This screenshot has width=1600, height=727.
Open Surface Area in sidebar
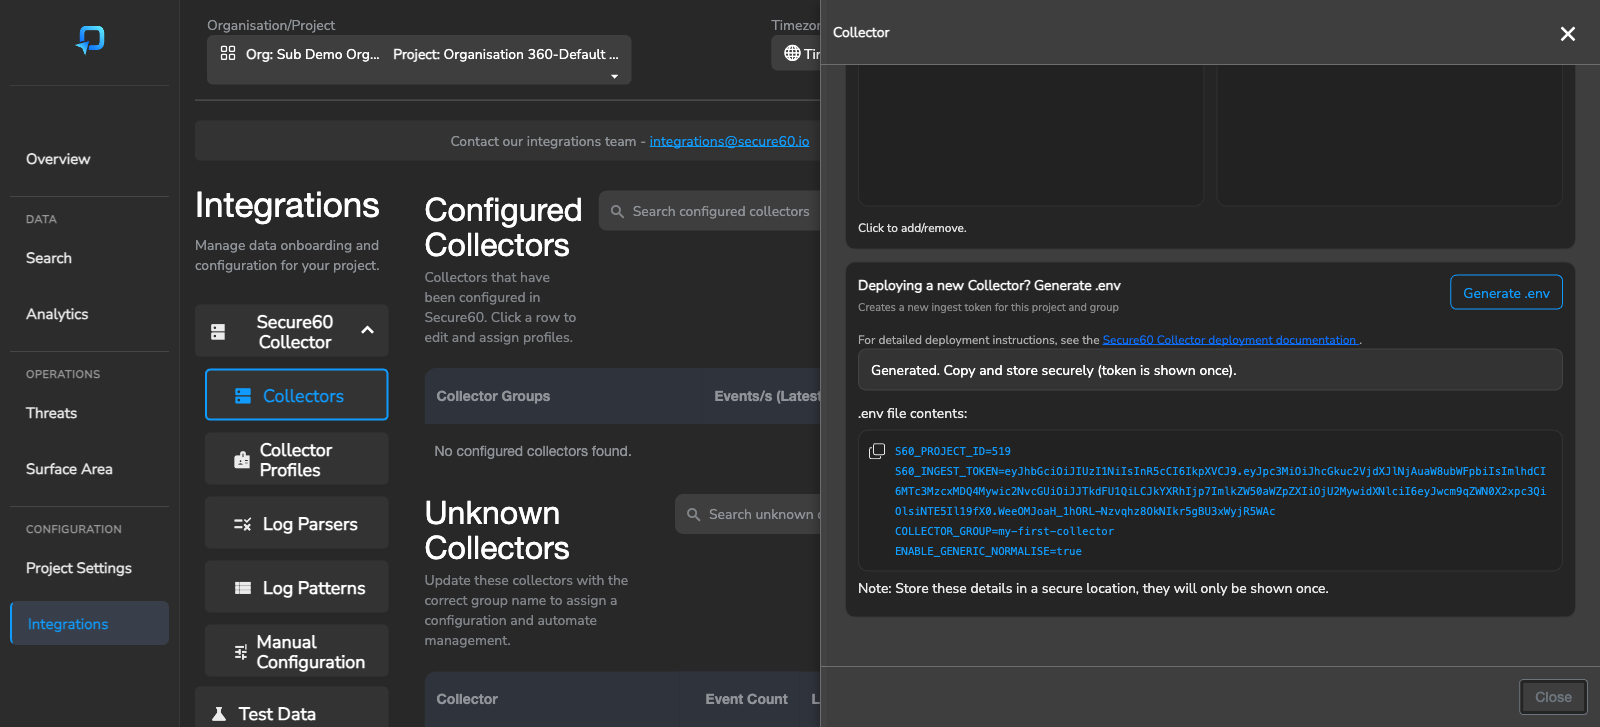69,469
